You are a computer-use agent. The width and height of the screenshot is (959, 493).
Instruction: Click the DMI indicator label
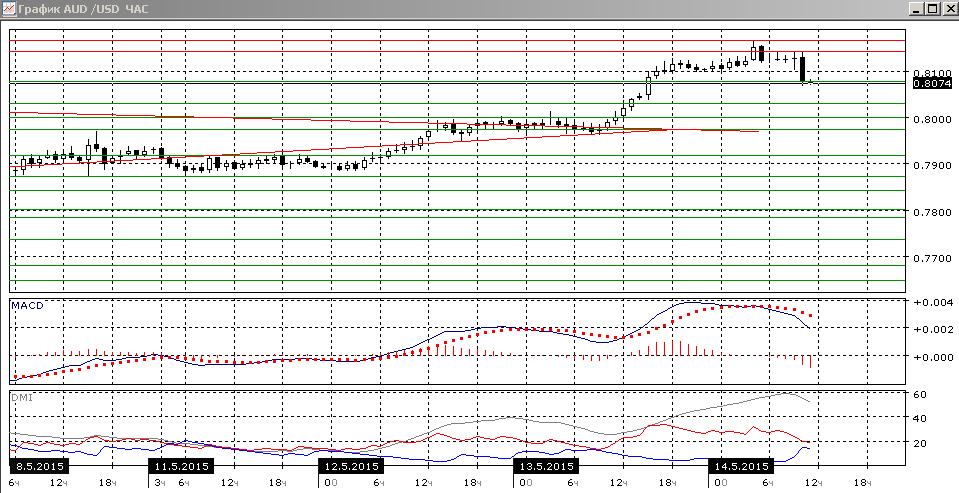[x=21, y=398]
